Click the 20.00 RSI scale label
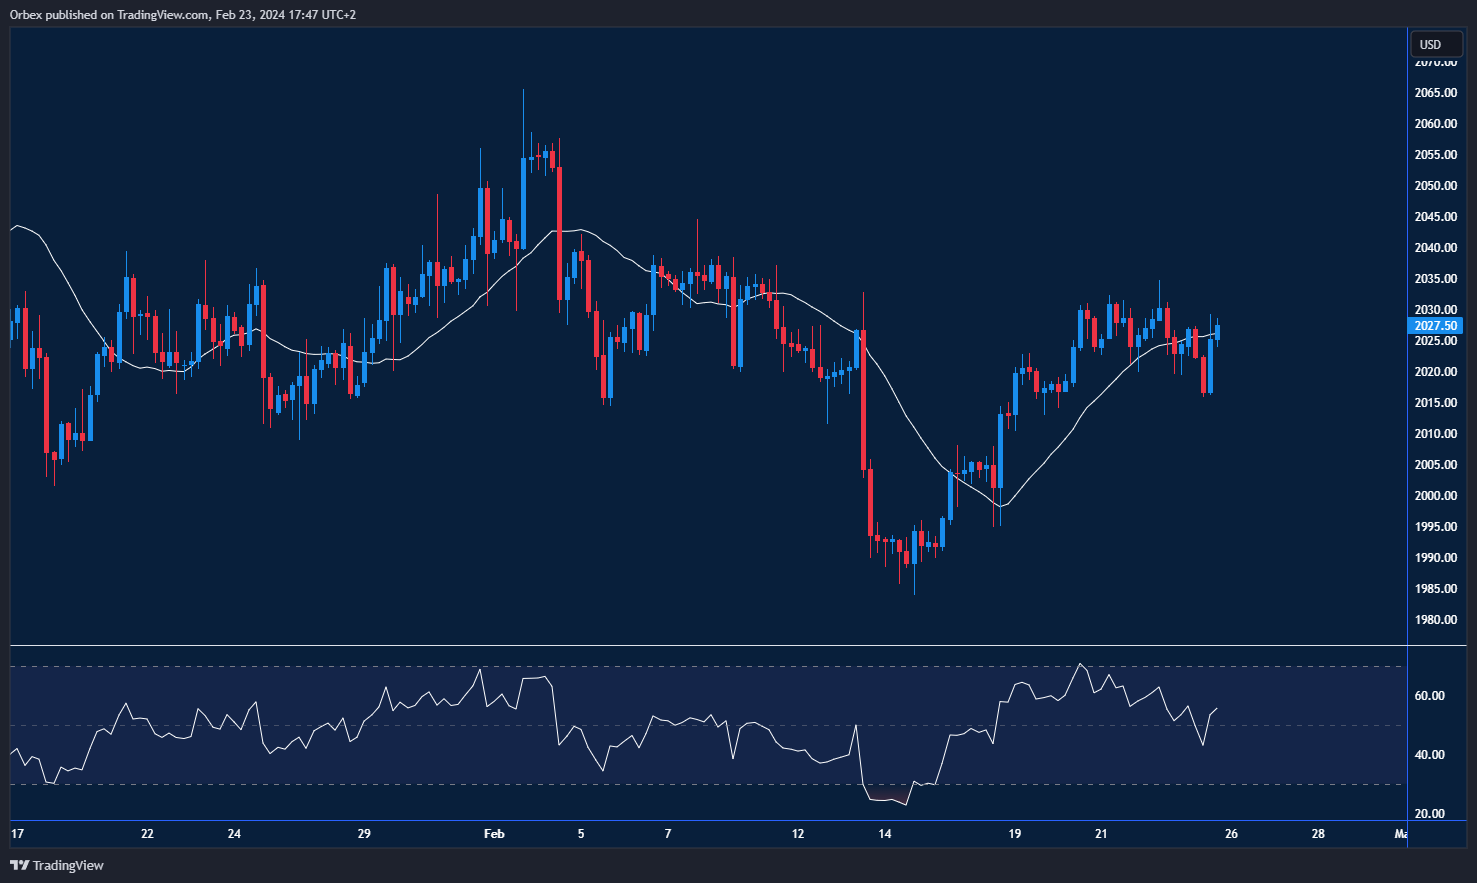Viewport: 1477px width, 883px height. (1432, 815)
